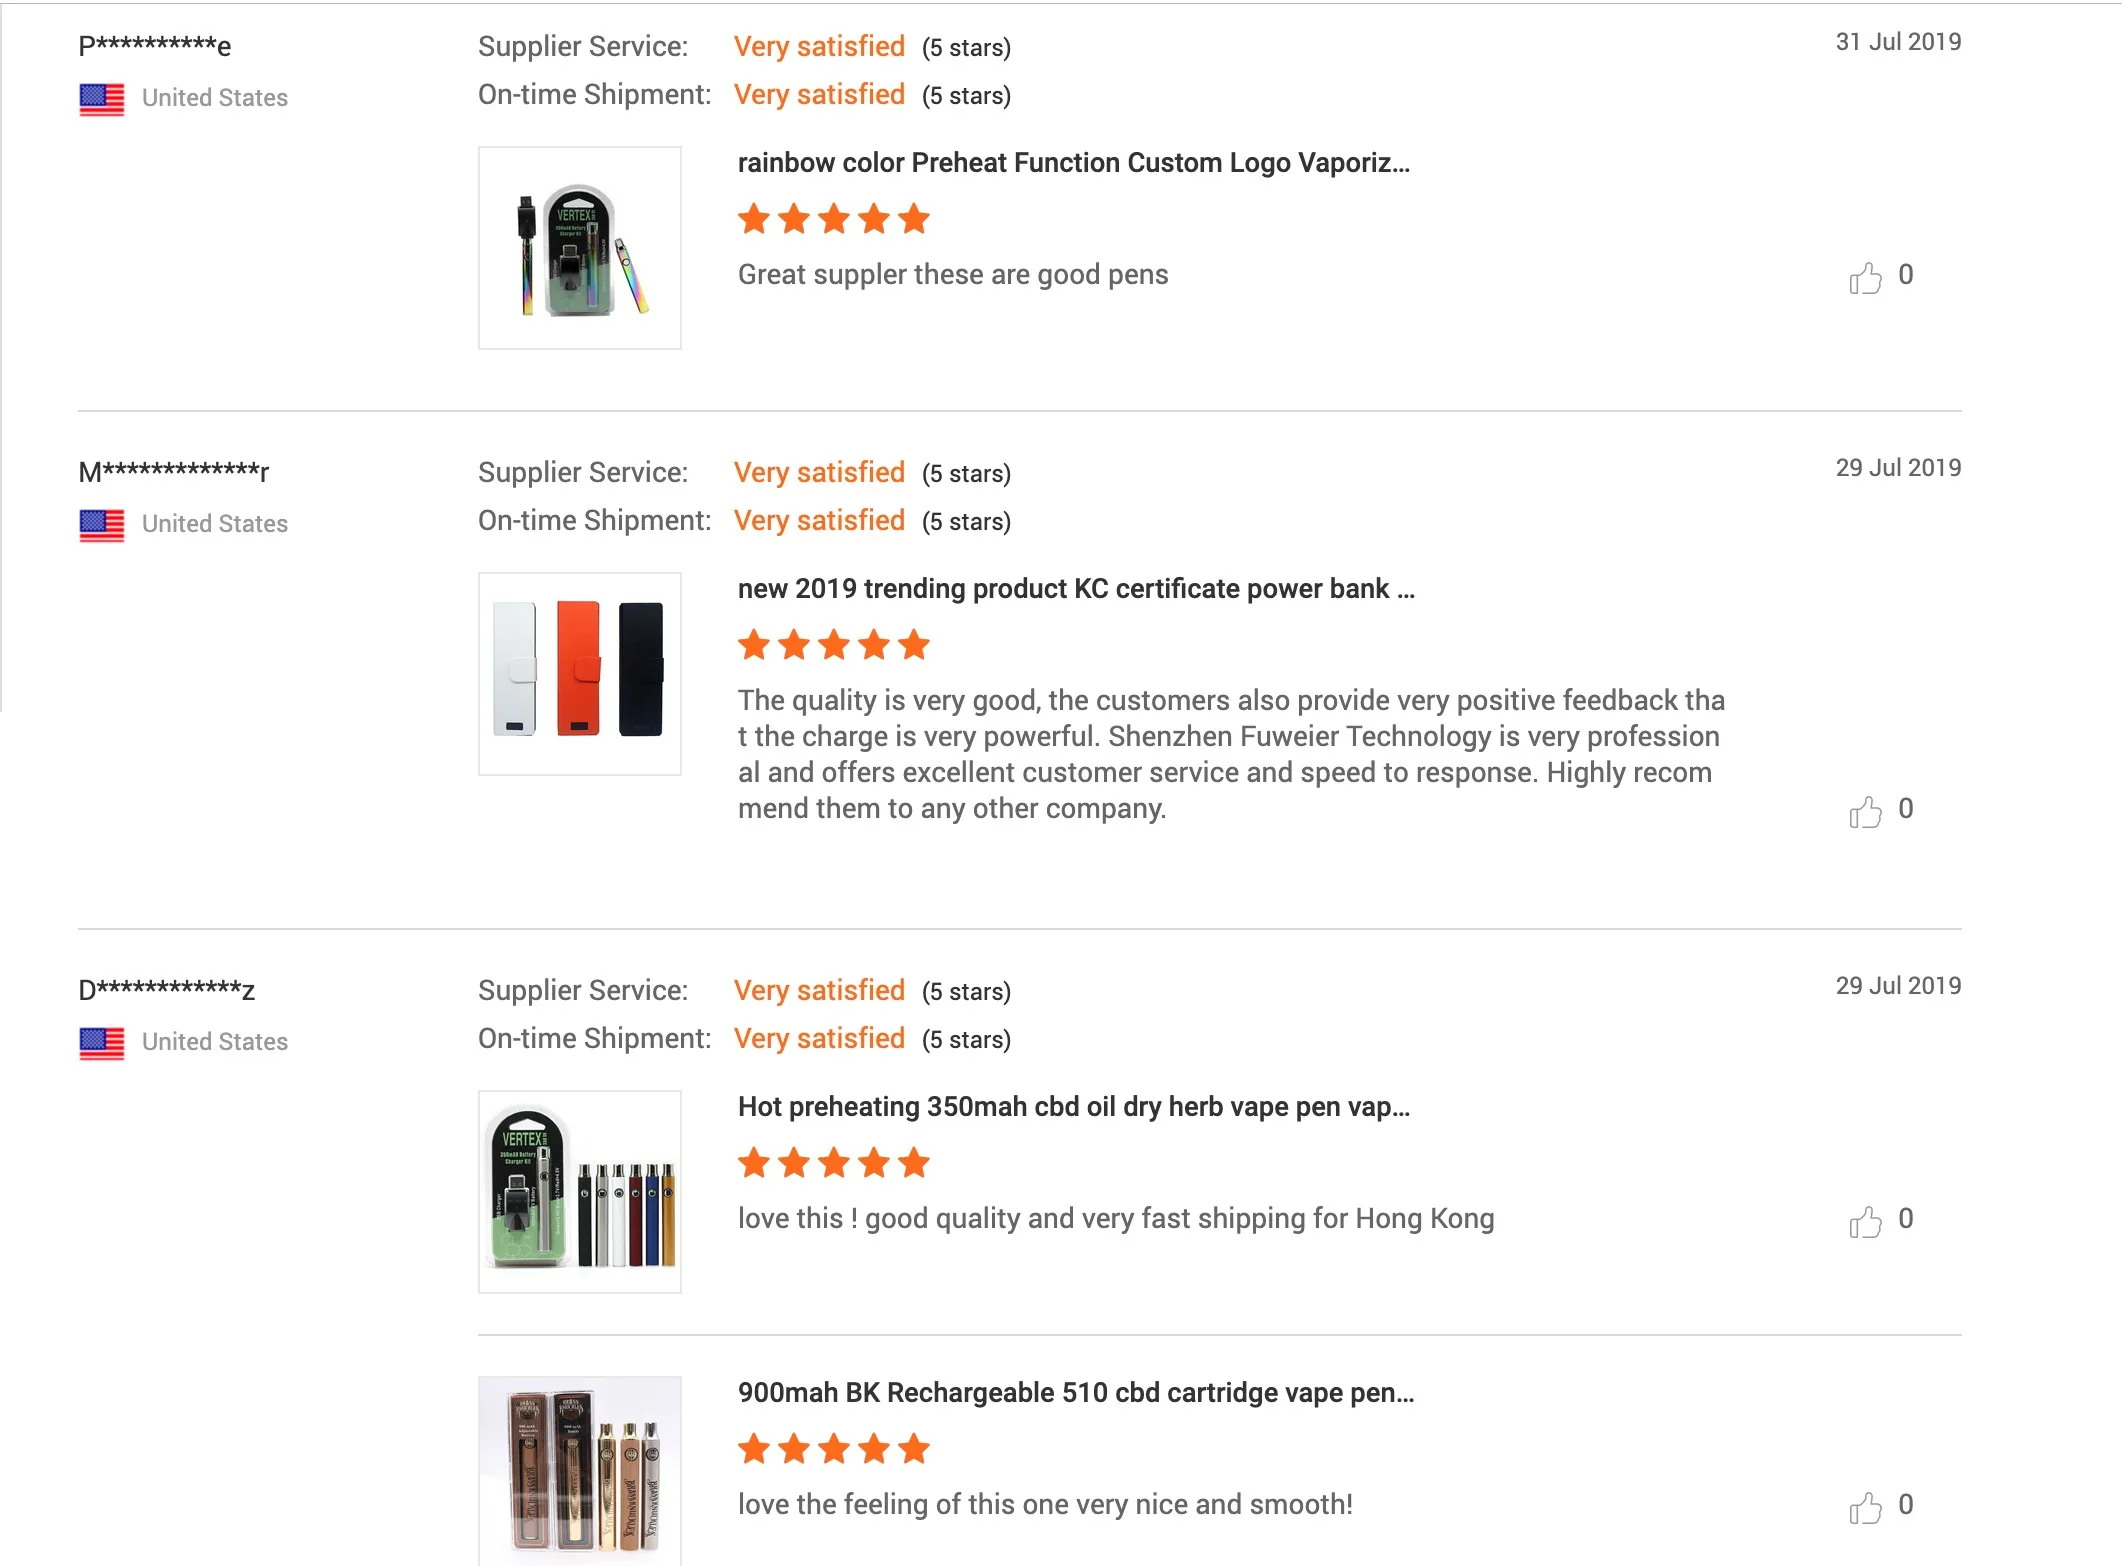View the Vertex vape pen kit thumbnail
This screenshot has height=1566, width=2122.
point(580,1192)
